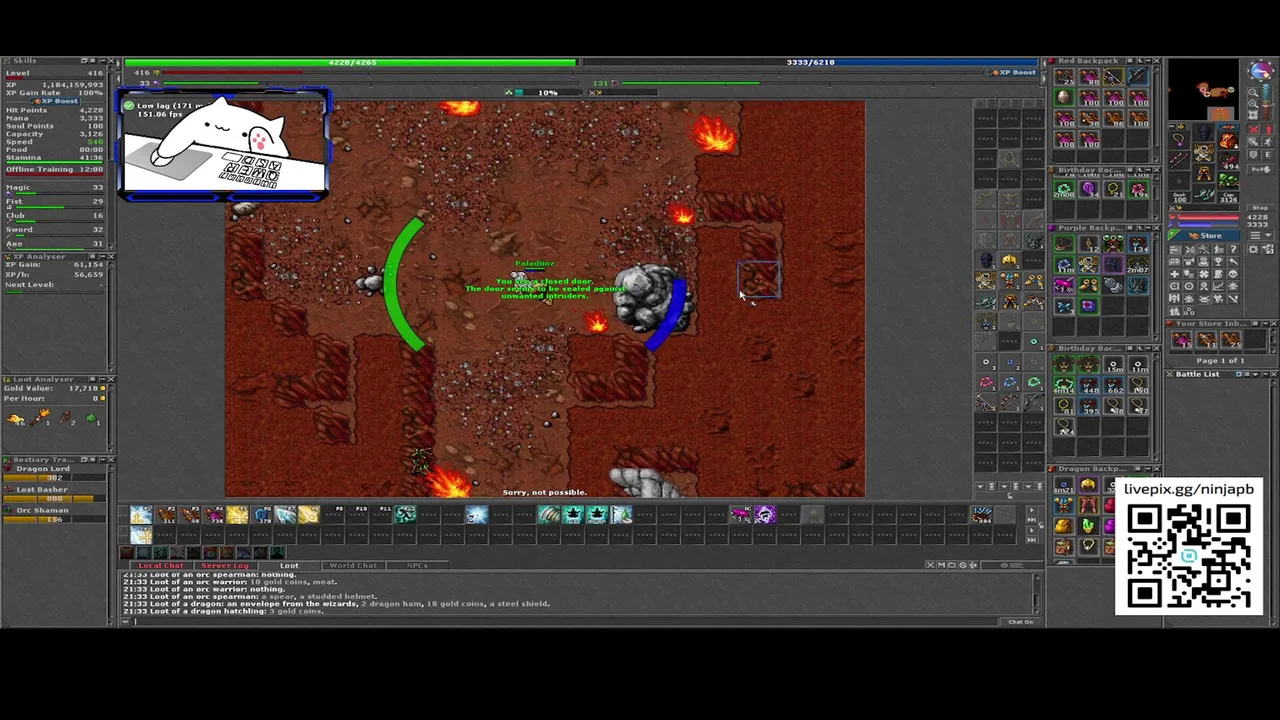Click the first chat console toolbar icon

pyautogui.click(x=930, y=565)
